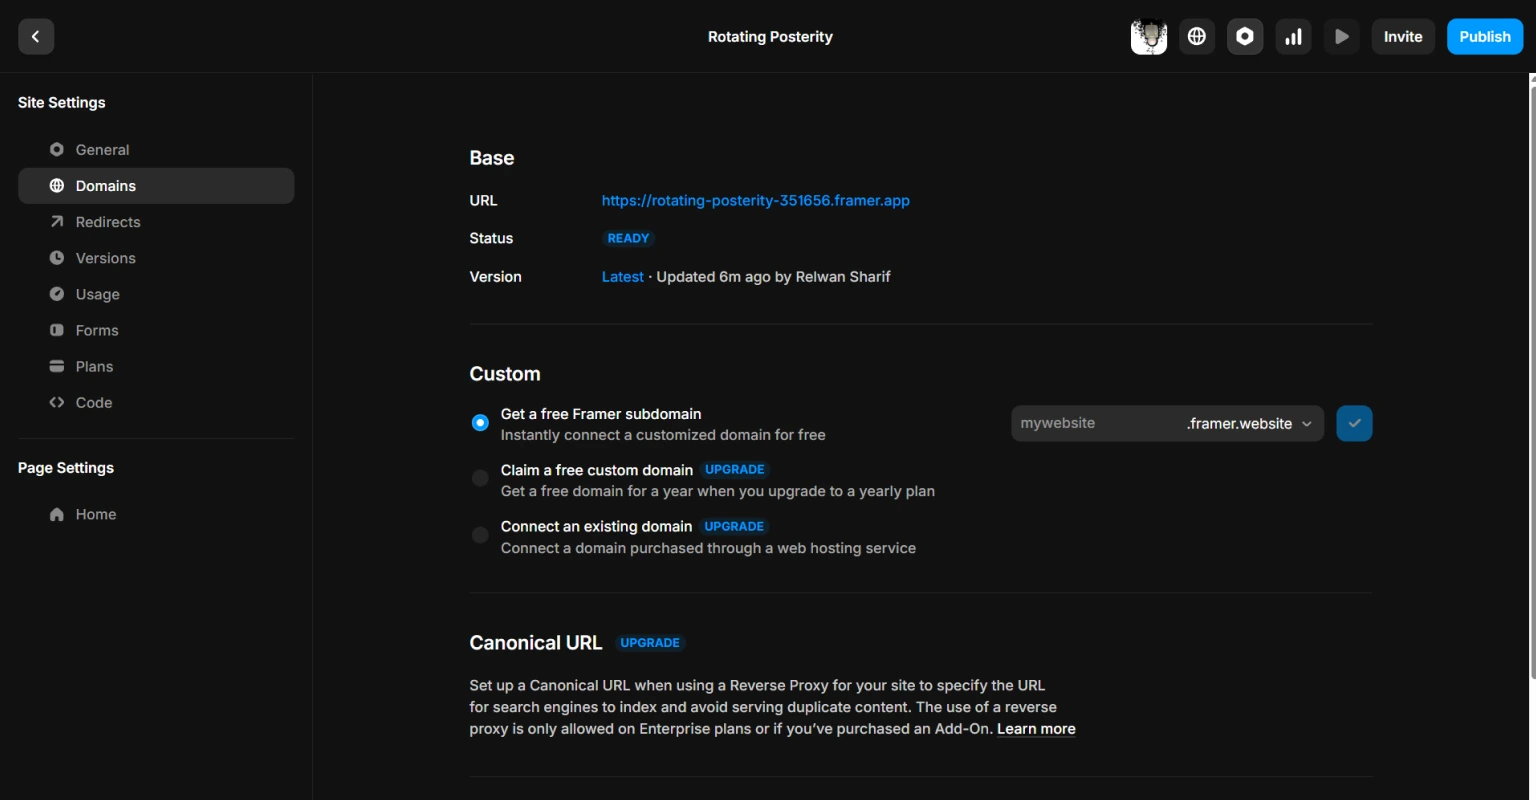Click the Invite button
This screenshot has width=1536, height=800.
point(1403,37)
